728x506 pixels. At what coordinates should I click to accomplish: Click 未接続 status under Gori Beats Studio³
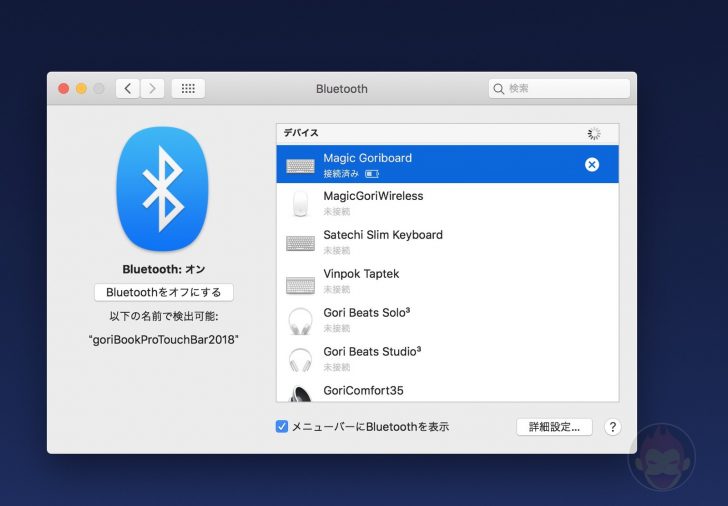[x=337, y=368]
